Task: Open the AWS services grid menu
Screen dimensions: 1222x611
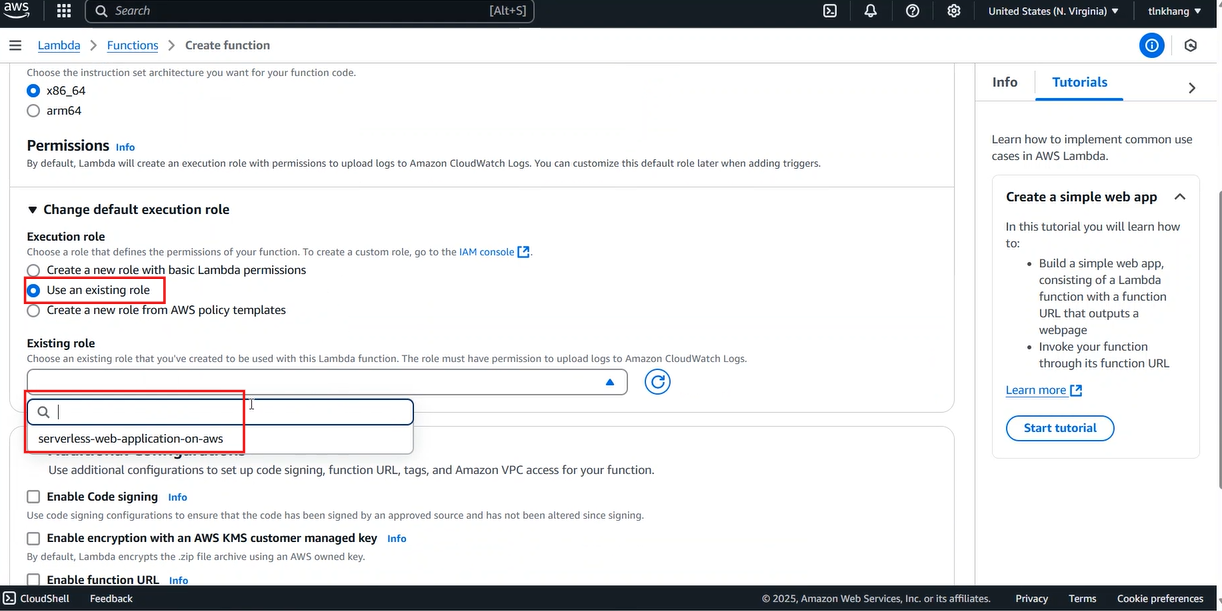Action: click(x=64, y=11)
